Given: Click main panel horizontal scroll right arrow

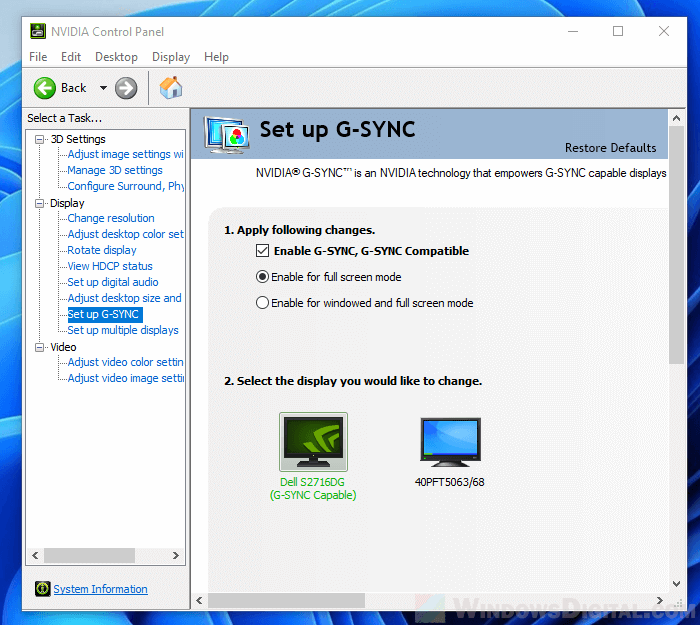Looking at the screenshot, I should tap(659, 600).
